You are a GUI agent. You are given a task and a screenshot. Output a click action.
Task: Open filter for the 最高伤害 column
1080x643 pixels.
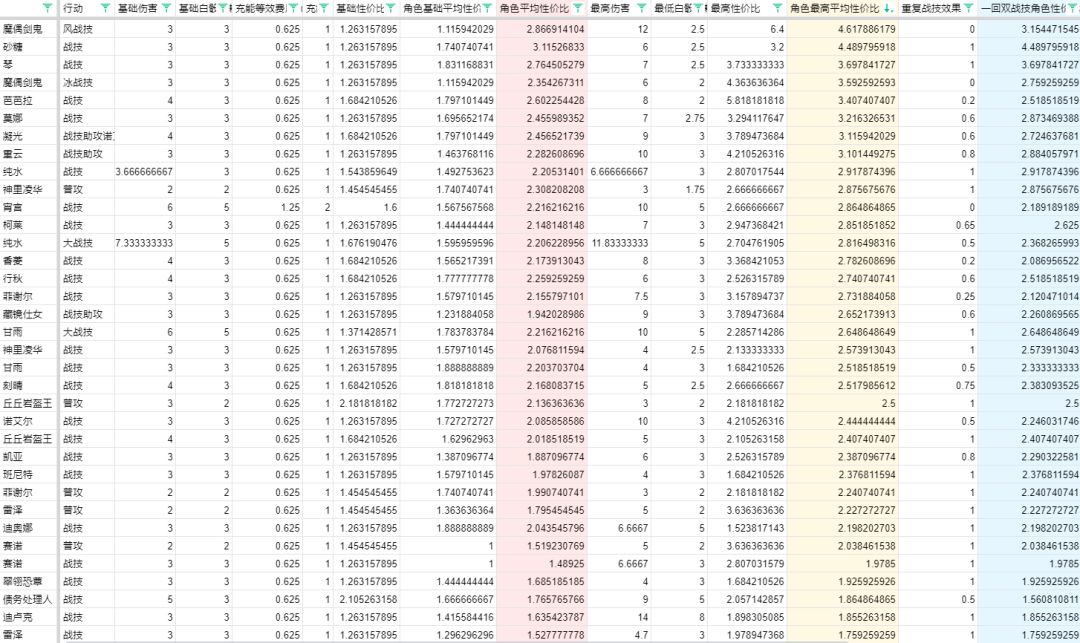[641, 8]
